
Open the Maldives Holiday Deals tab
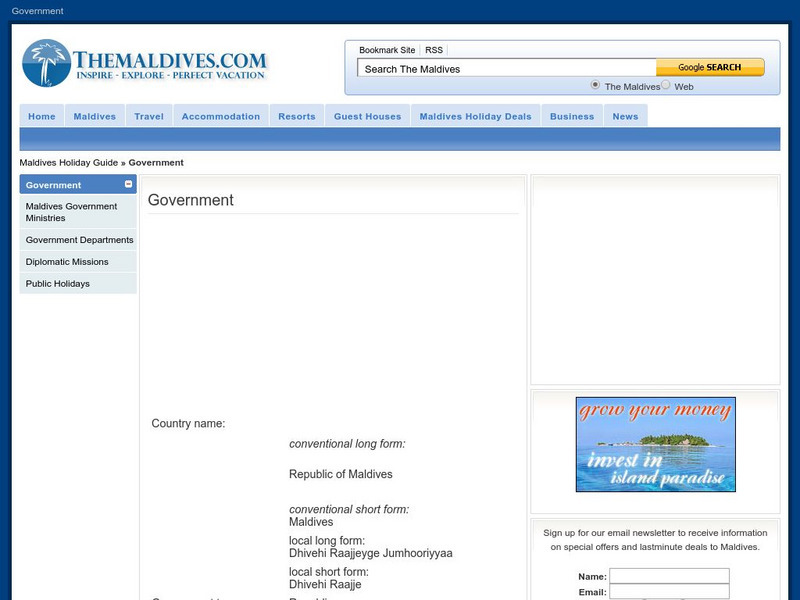click(475, 116)
